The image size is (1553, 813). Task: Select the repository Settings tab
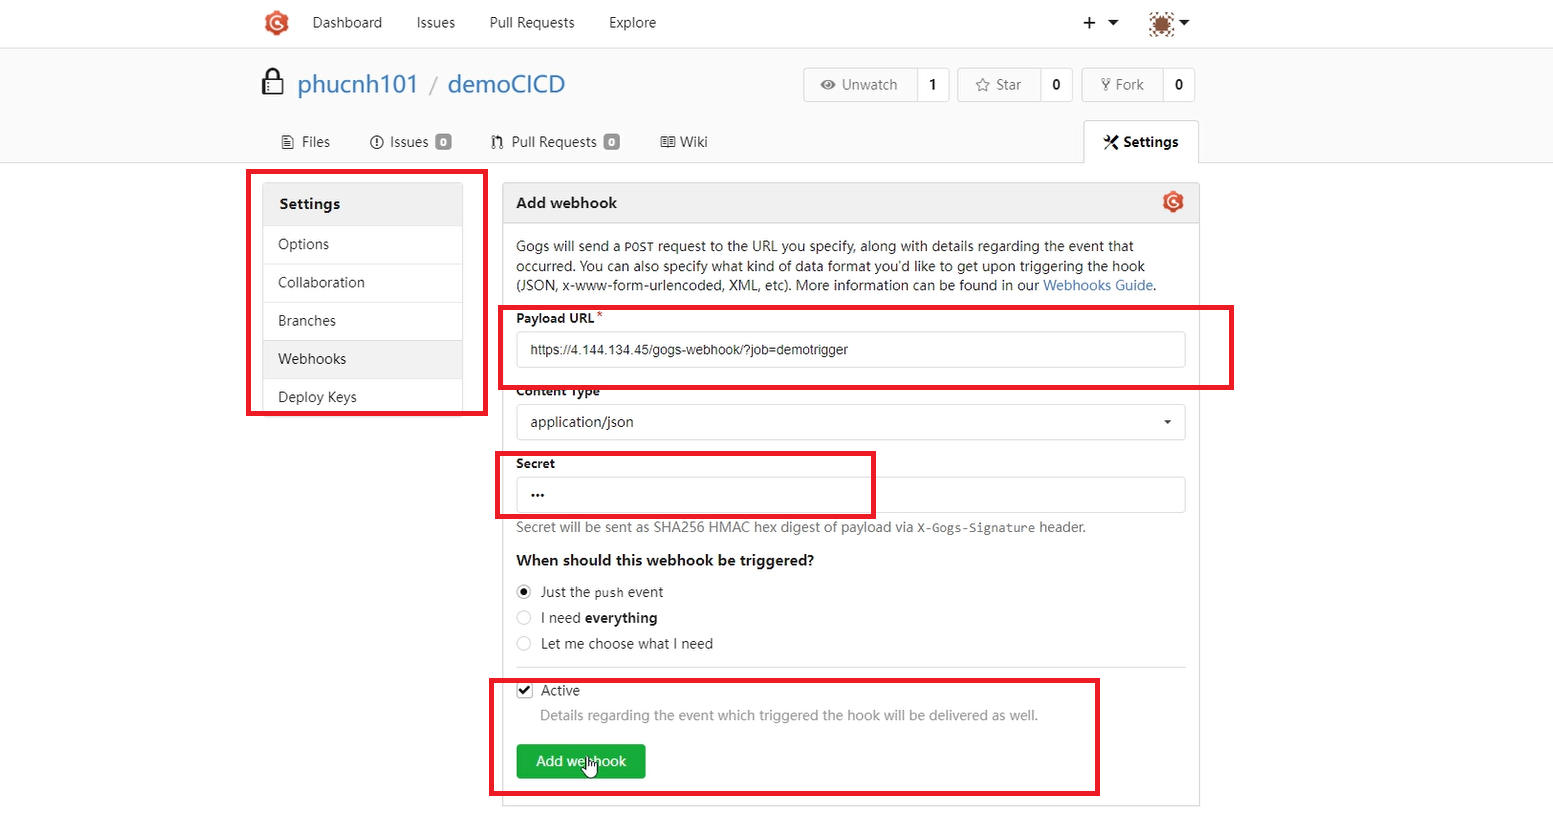click(1141, 142)
